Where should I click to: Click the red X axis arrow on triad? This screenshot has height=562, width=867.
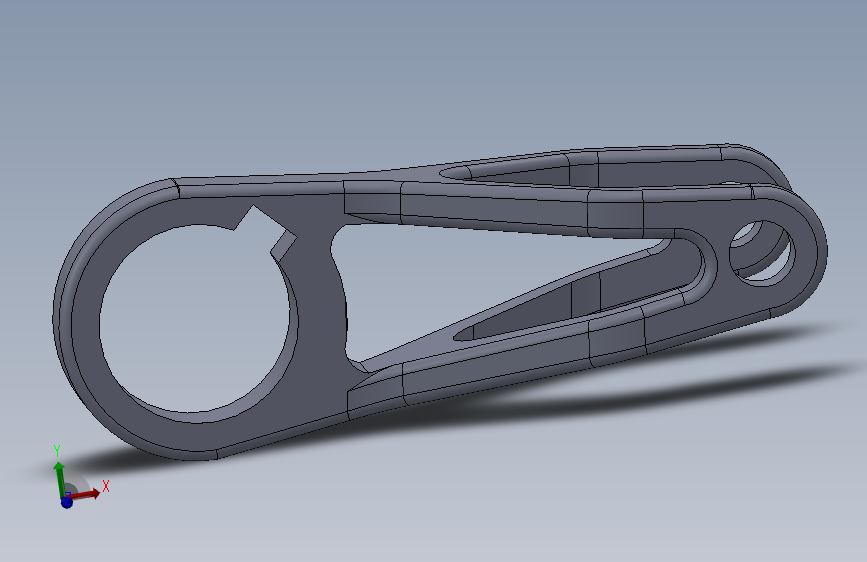(x=87, y=494)
